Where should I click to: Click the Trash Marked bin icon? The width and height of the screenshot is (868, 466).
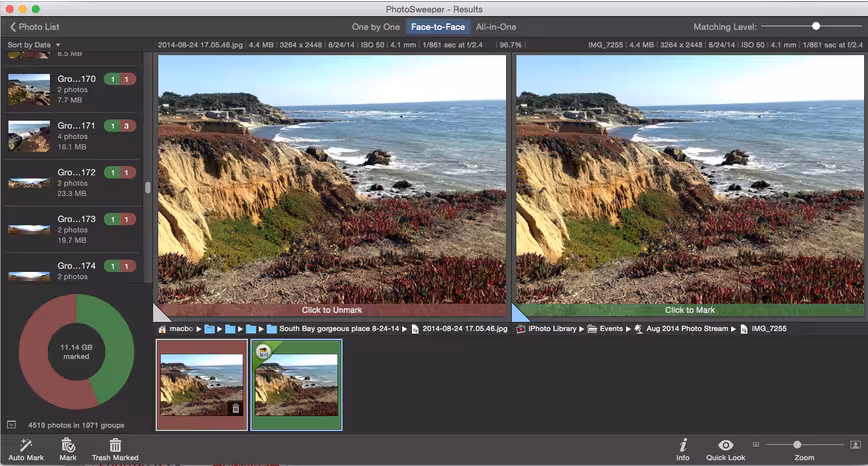[115, 445]
